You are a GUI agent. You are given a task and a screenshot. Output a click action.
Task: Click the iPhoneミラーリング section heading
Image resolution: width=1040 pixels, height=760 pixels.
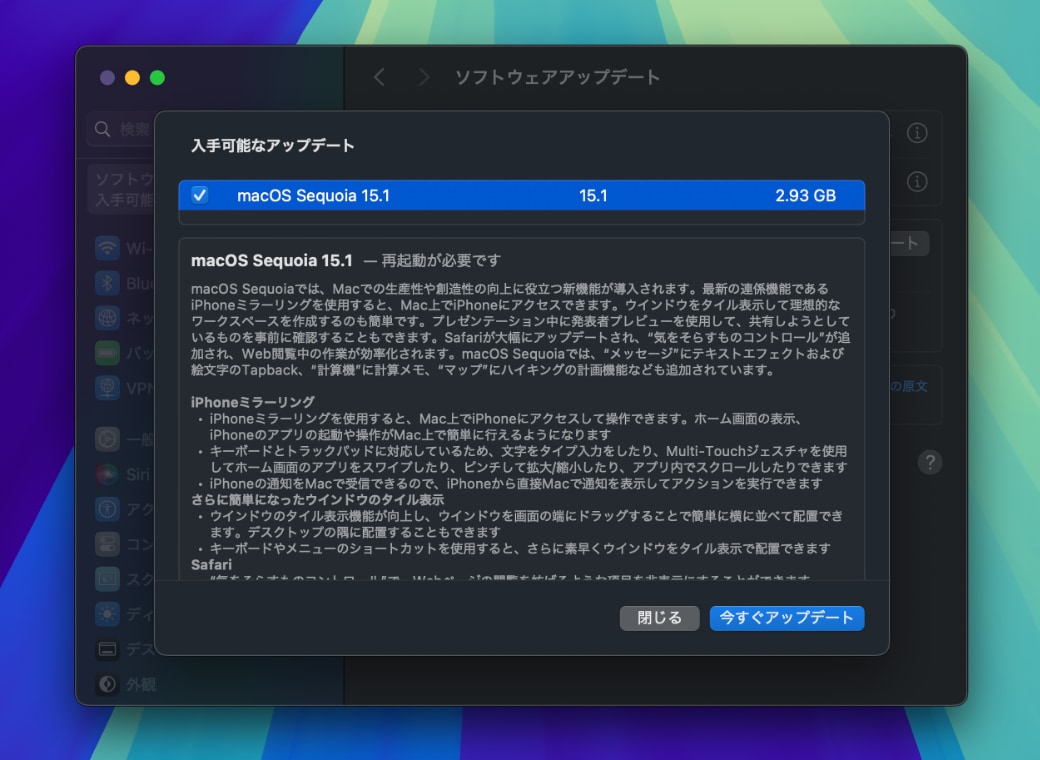253,402
